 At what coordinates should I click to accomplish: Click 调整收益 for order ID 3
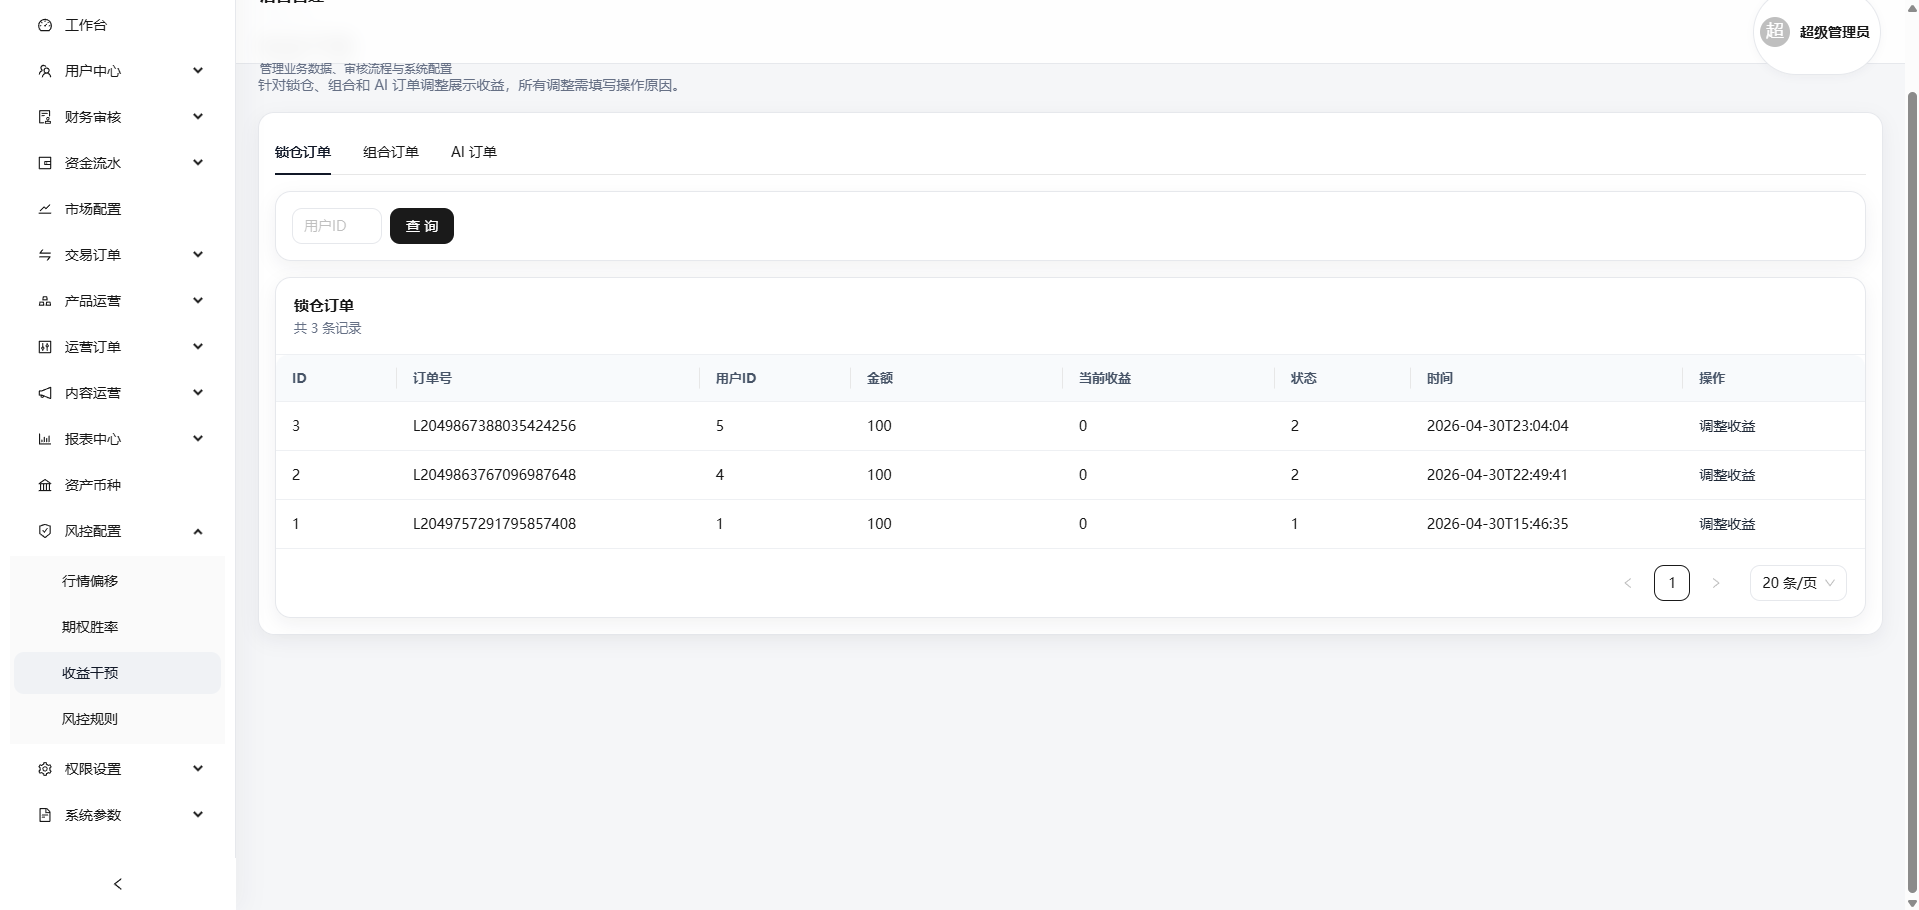coord(1727,426)
